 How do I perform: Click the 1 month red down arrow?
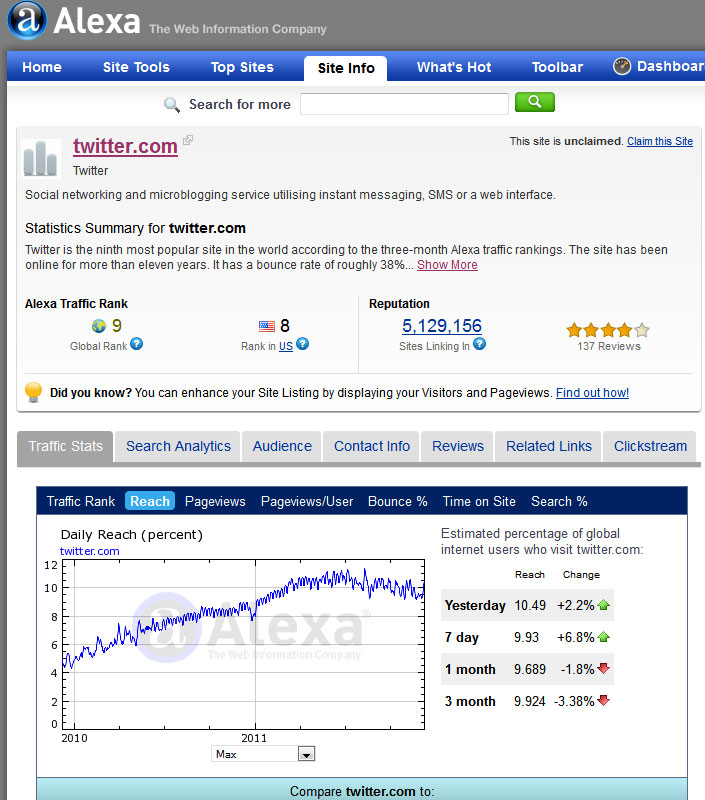coord(603,668)
